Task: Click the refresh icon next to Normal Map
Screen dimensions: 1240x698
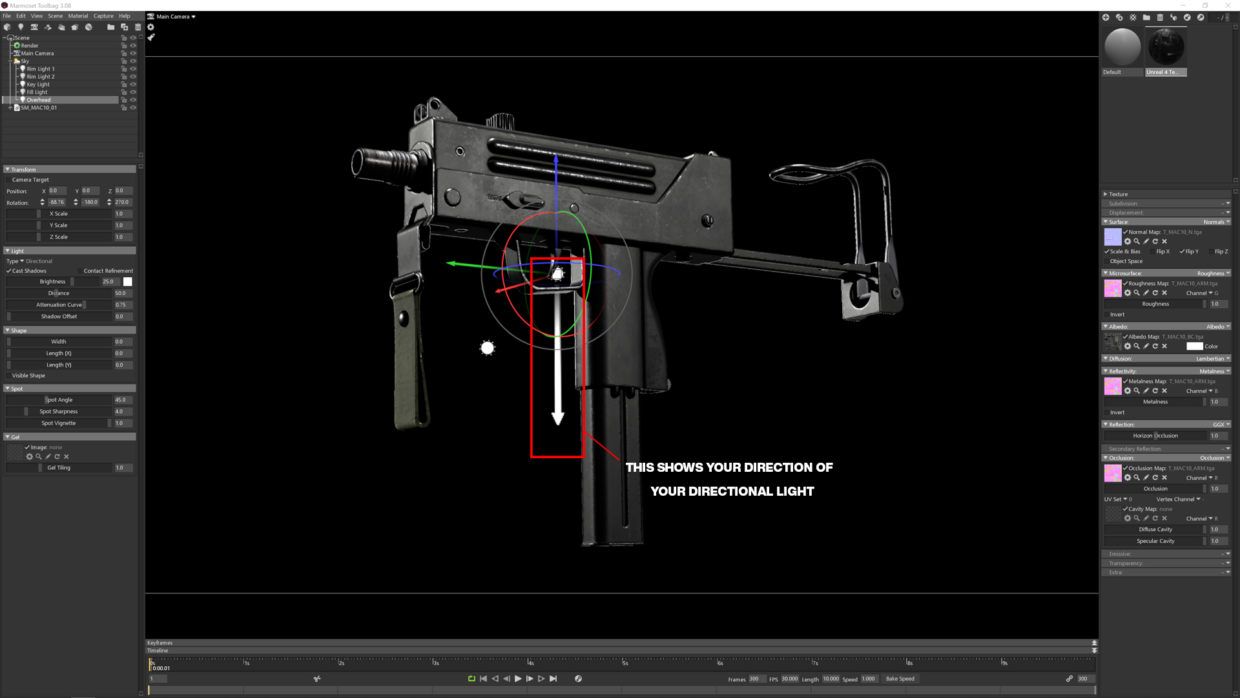Action: click(1155, 240)
